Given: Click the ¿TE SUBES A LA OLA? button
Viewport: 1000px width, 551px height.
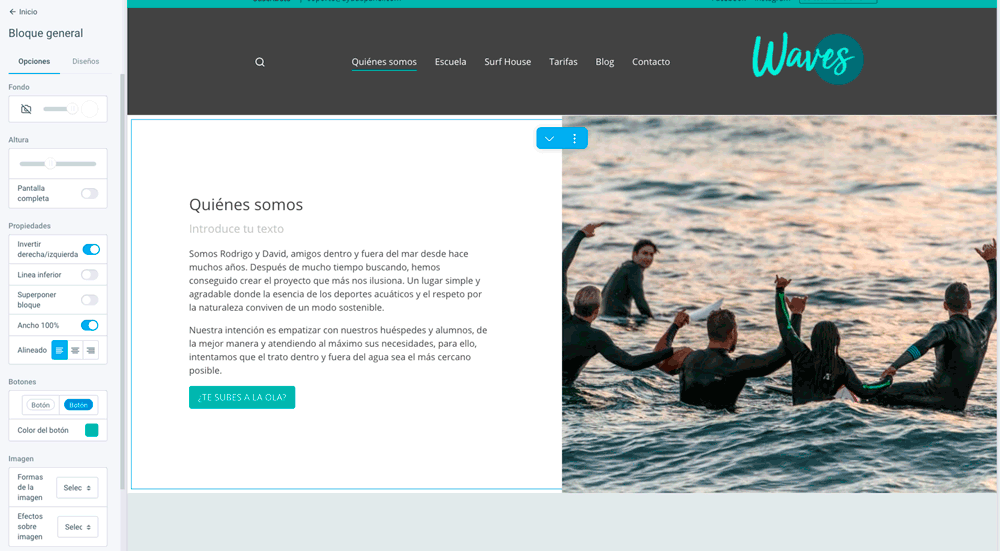Looking at the screenshot, I should (x=242, y=397).
